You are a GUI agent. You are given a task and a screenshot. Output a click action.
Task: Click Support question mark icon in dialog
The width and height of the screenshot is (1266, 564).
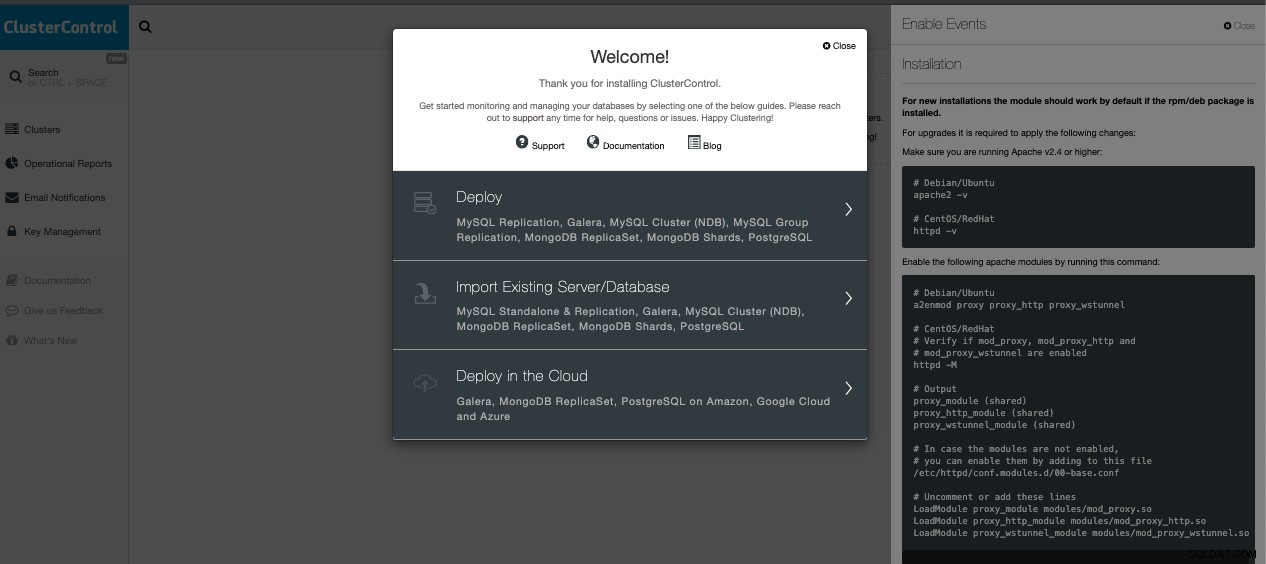pos(522,143)
